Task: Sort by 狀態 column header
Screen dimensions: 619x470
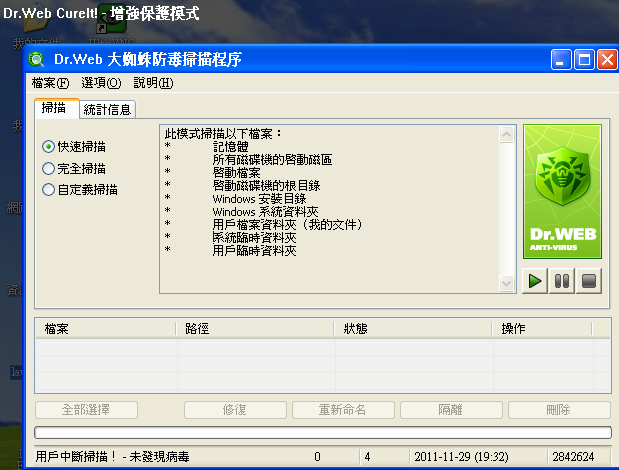Action: point(413,329)
